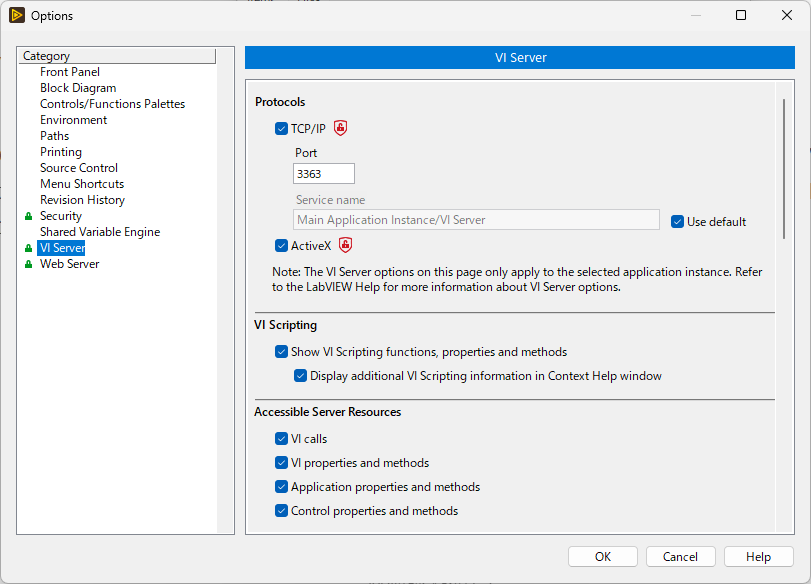Toggle the Use default service name checkbox
The image size is (811, 584).
[x=678, y=222]
